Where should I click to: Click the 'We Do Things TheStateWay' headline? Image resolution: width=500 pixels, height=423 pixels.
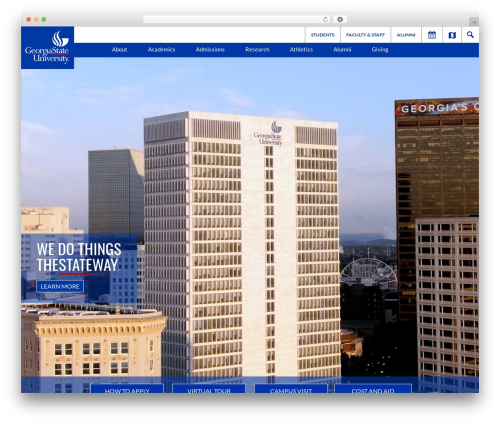(x=79, y=257)
